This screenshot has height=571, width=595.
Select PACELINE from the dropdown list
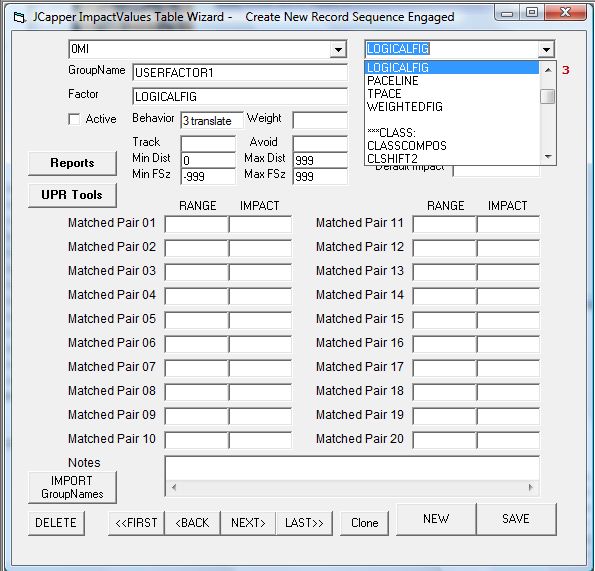click(x=452, y=81)
